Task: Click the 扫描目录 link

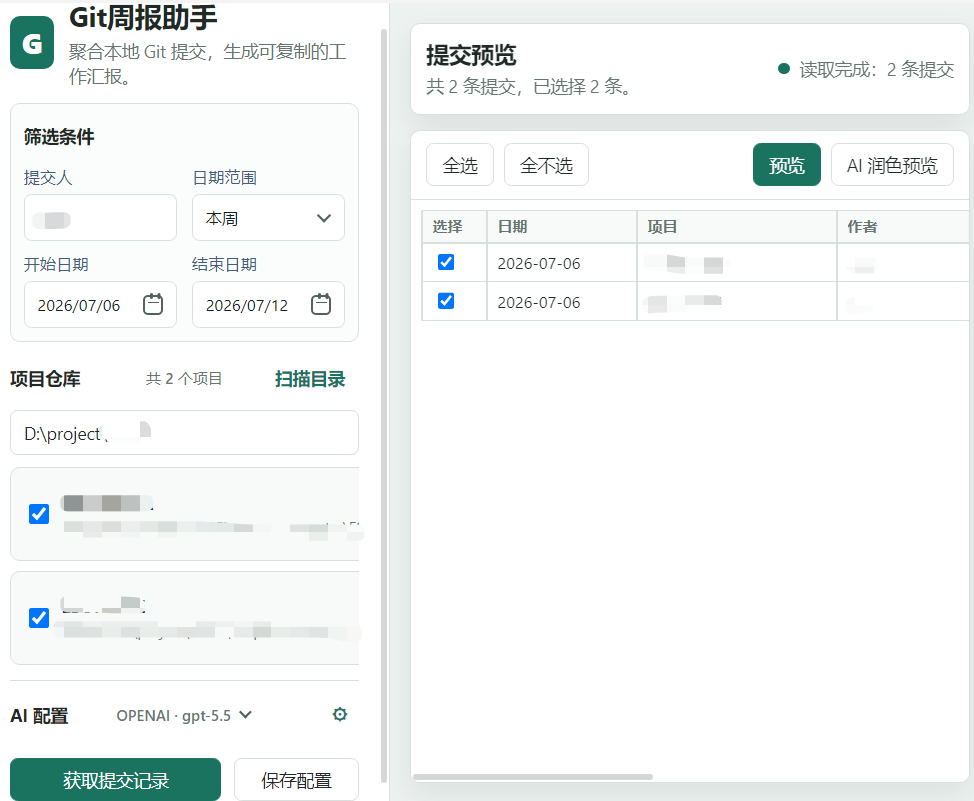Action: 310,379
